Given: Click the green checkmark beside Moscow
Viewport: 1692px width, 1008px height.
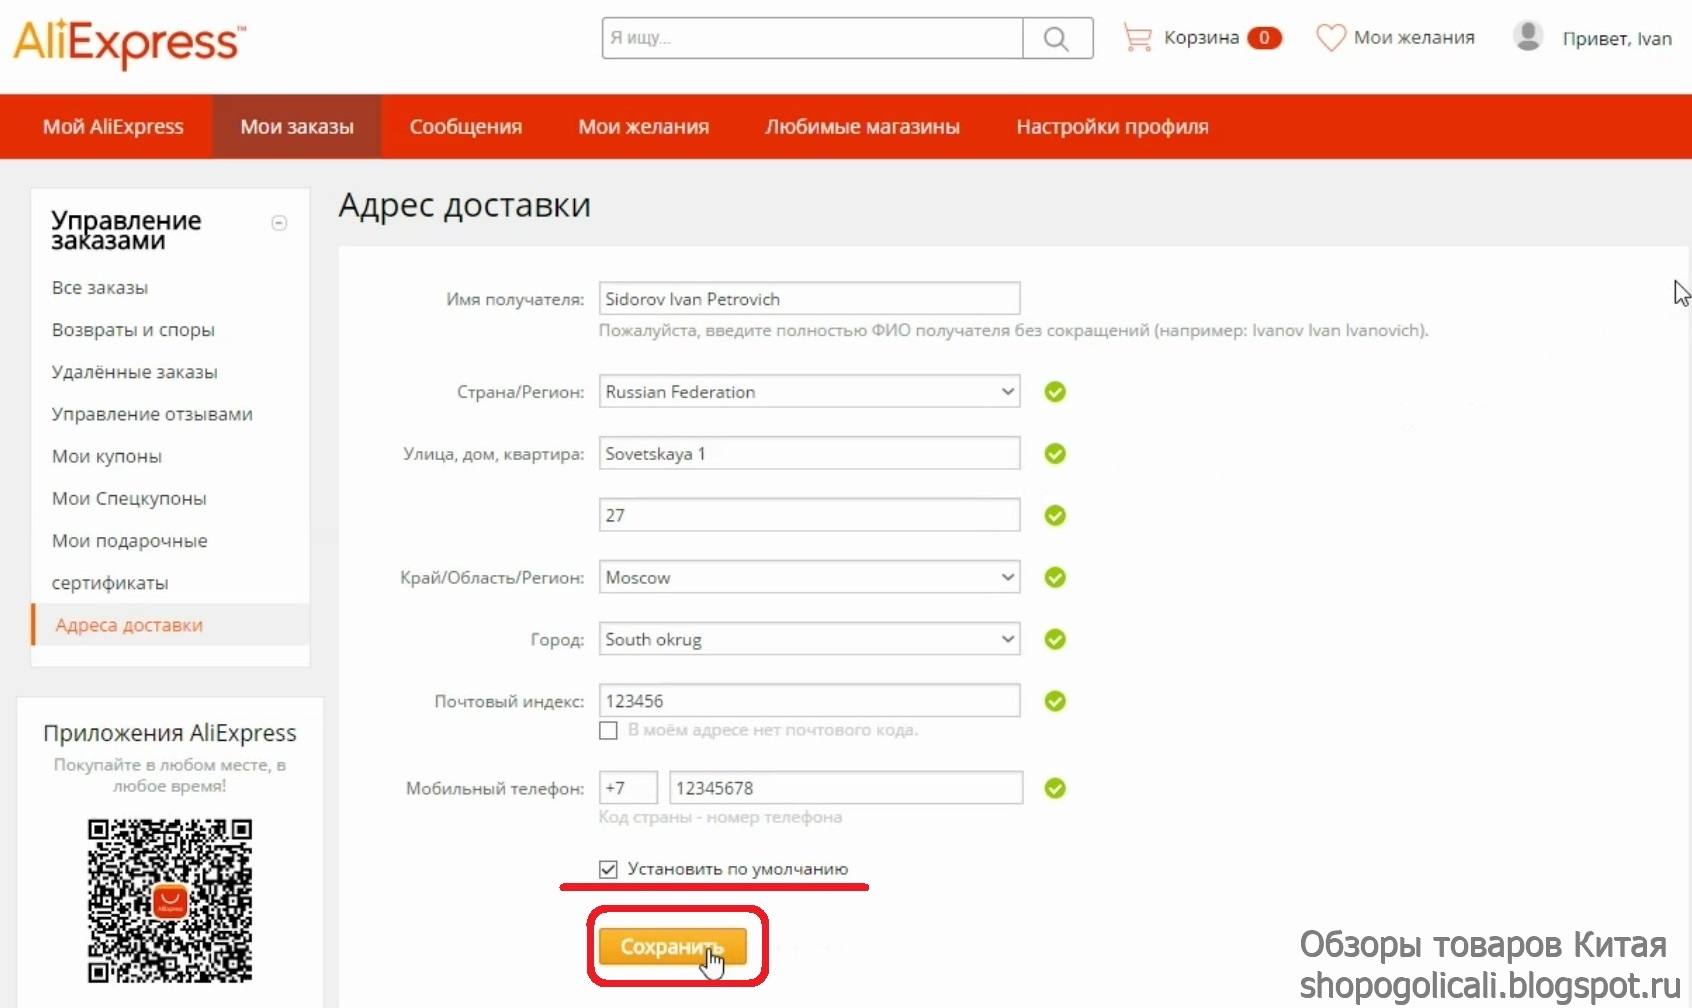Looking at the screenshot, I should [x=1055, y=577].
